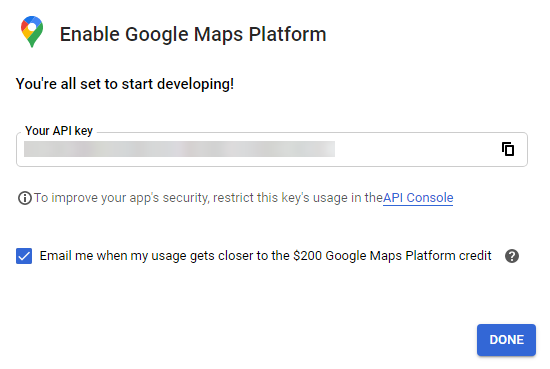Image resolution: width=550 pixels, height=369 pixels.
Task: Click the "To improve your app's security" text
Action: coord(121,198)
